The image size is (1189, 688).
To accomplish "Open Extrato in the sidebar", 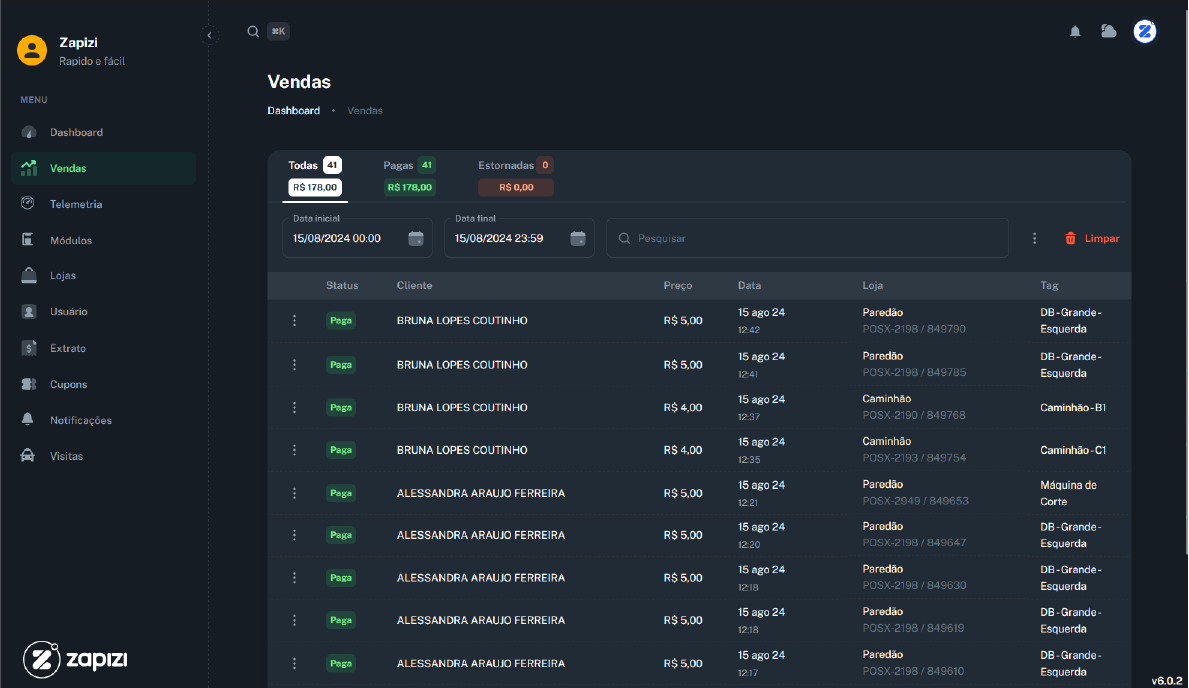I will (103, 348).
